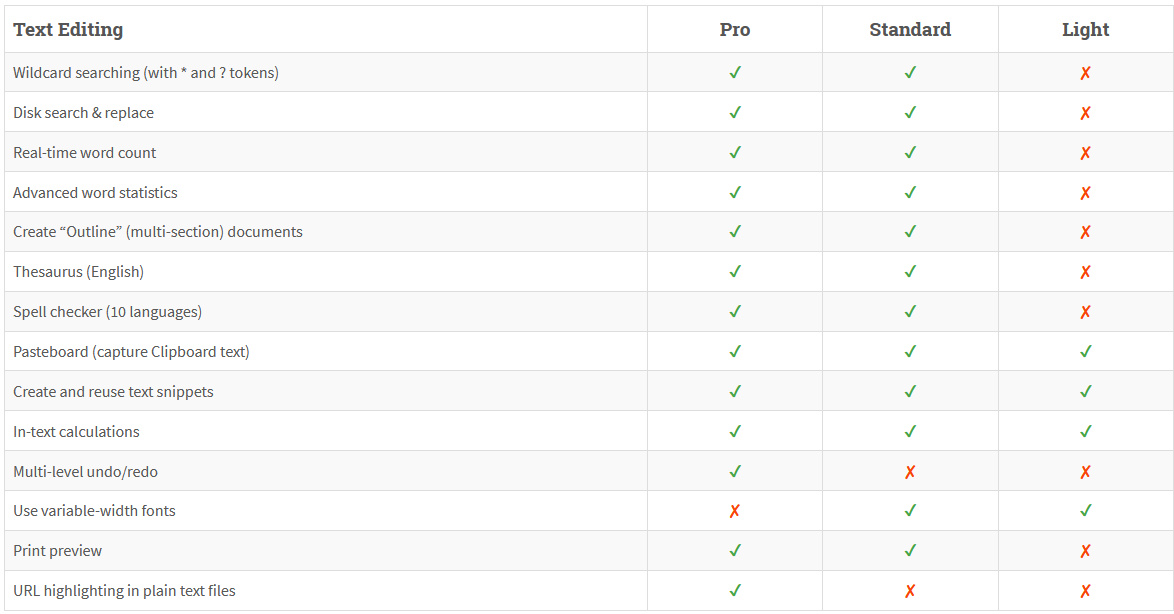Click the Light cross for Print preview
Screen dimensions: 1174x614
click(x=1085, y=551)
